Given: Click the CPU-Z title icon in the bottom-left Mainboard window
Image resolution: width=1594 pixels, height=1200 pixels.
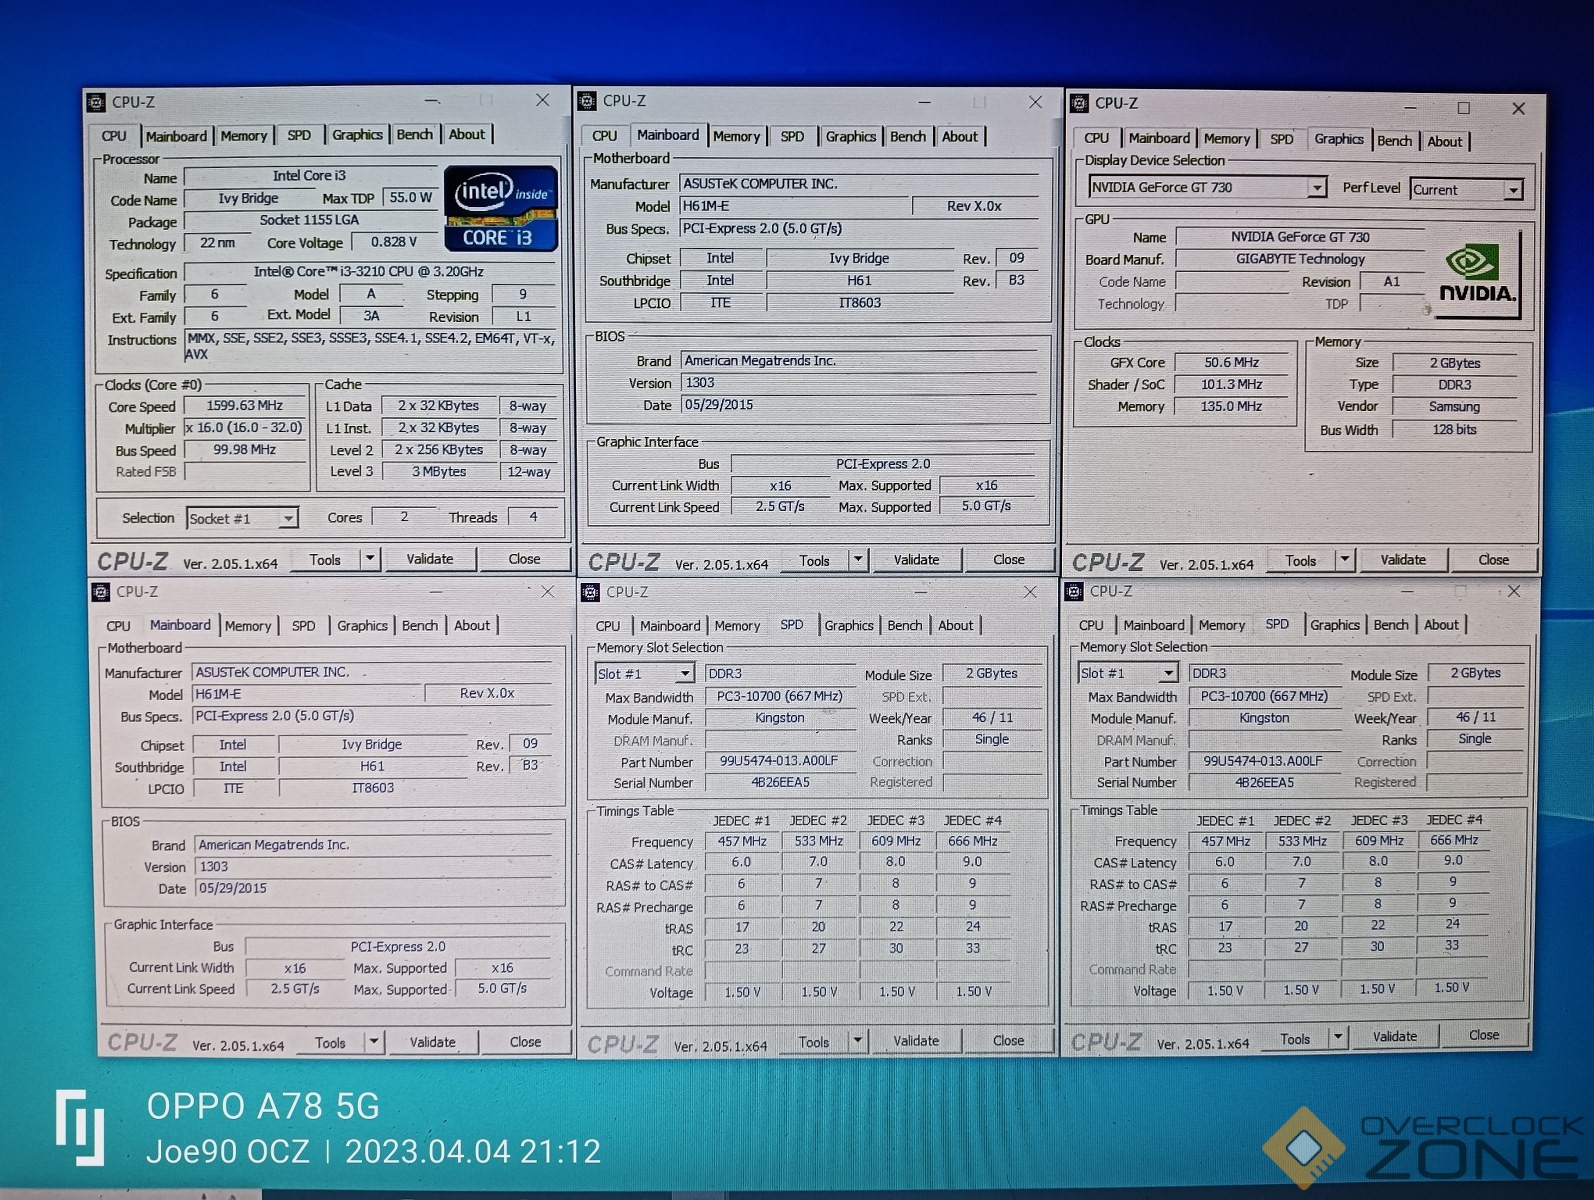Looking at the screenshot, I should tap(101, 592).
